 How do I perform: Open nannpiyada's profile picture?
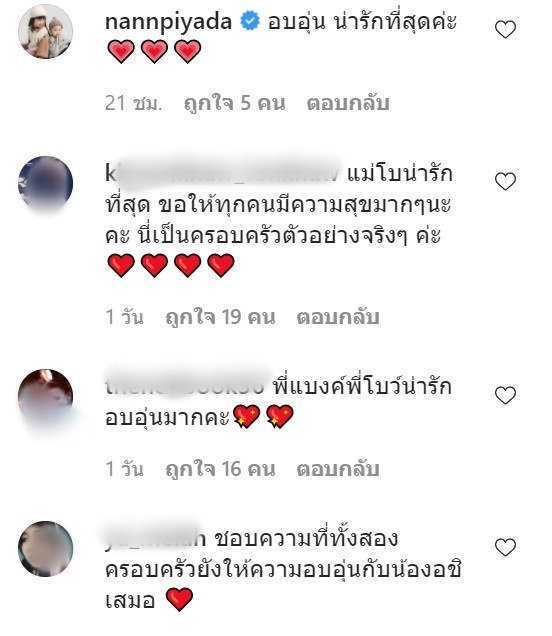[x=45, y=31]
